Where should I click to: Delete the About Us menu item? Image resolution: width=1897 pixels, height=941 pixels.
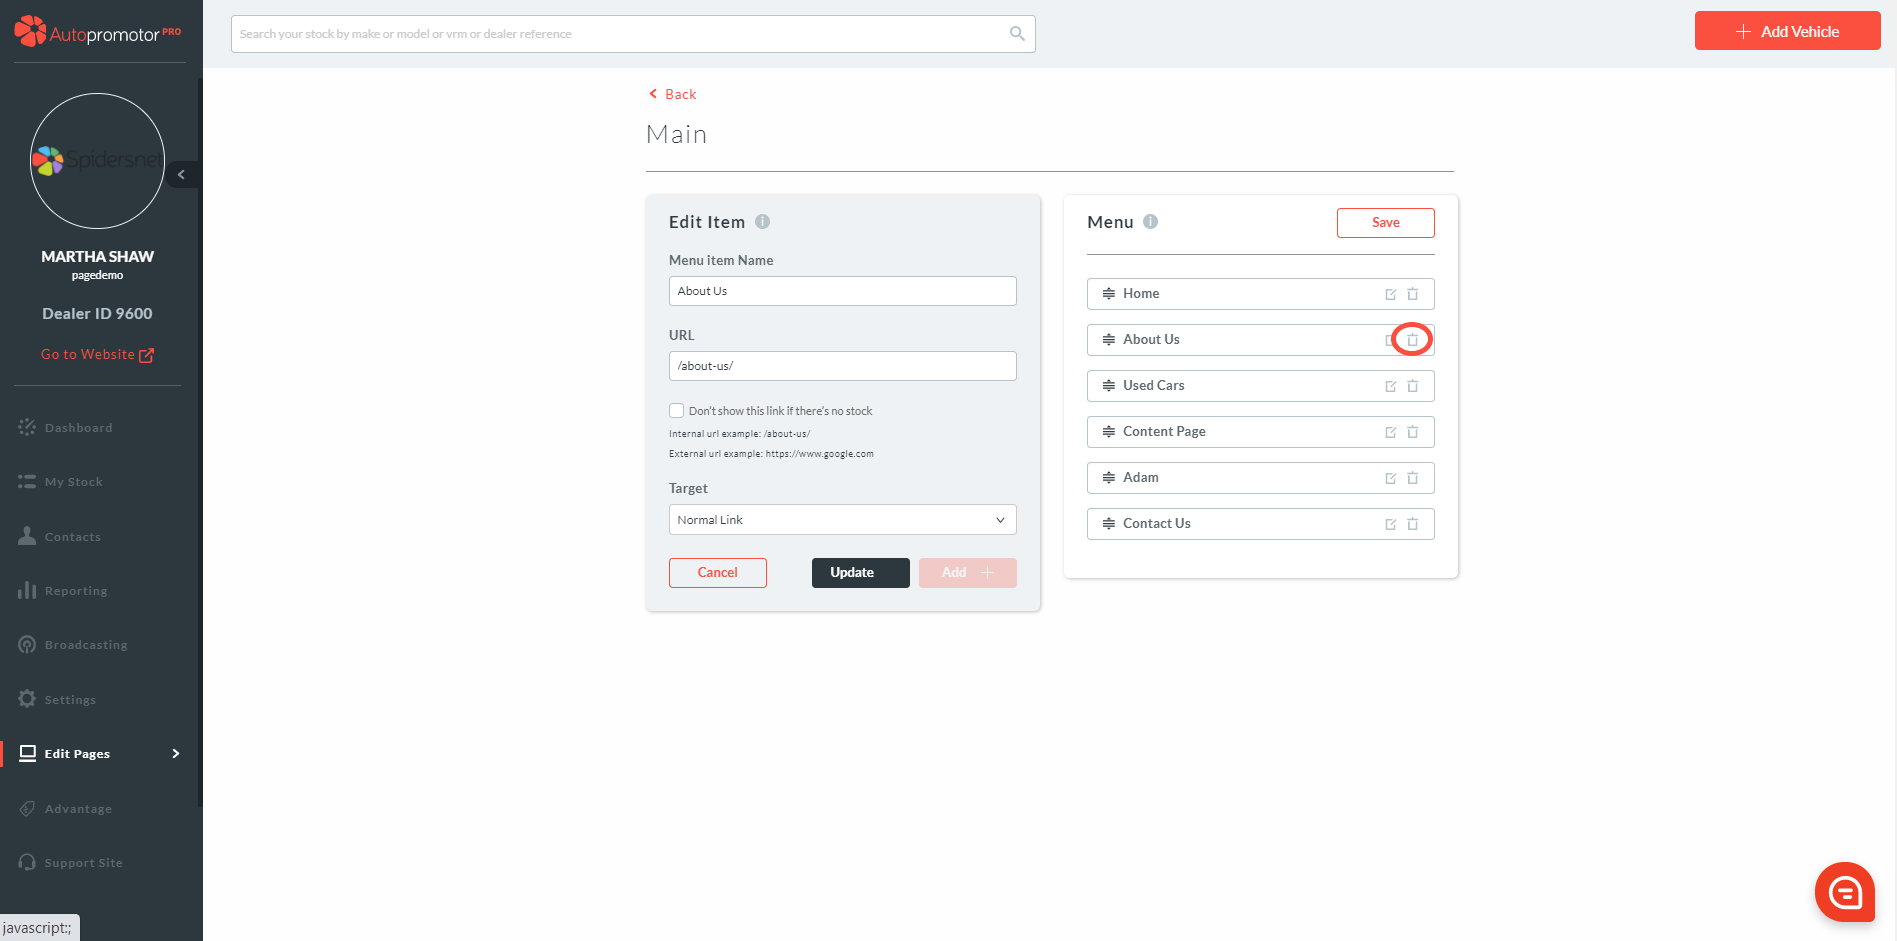[1412, 340]
